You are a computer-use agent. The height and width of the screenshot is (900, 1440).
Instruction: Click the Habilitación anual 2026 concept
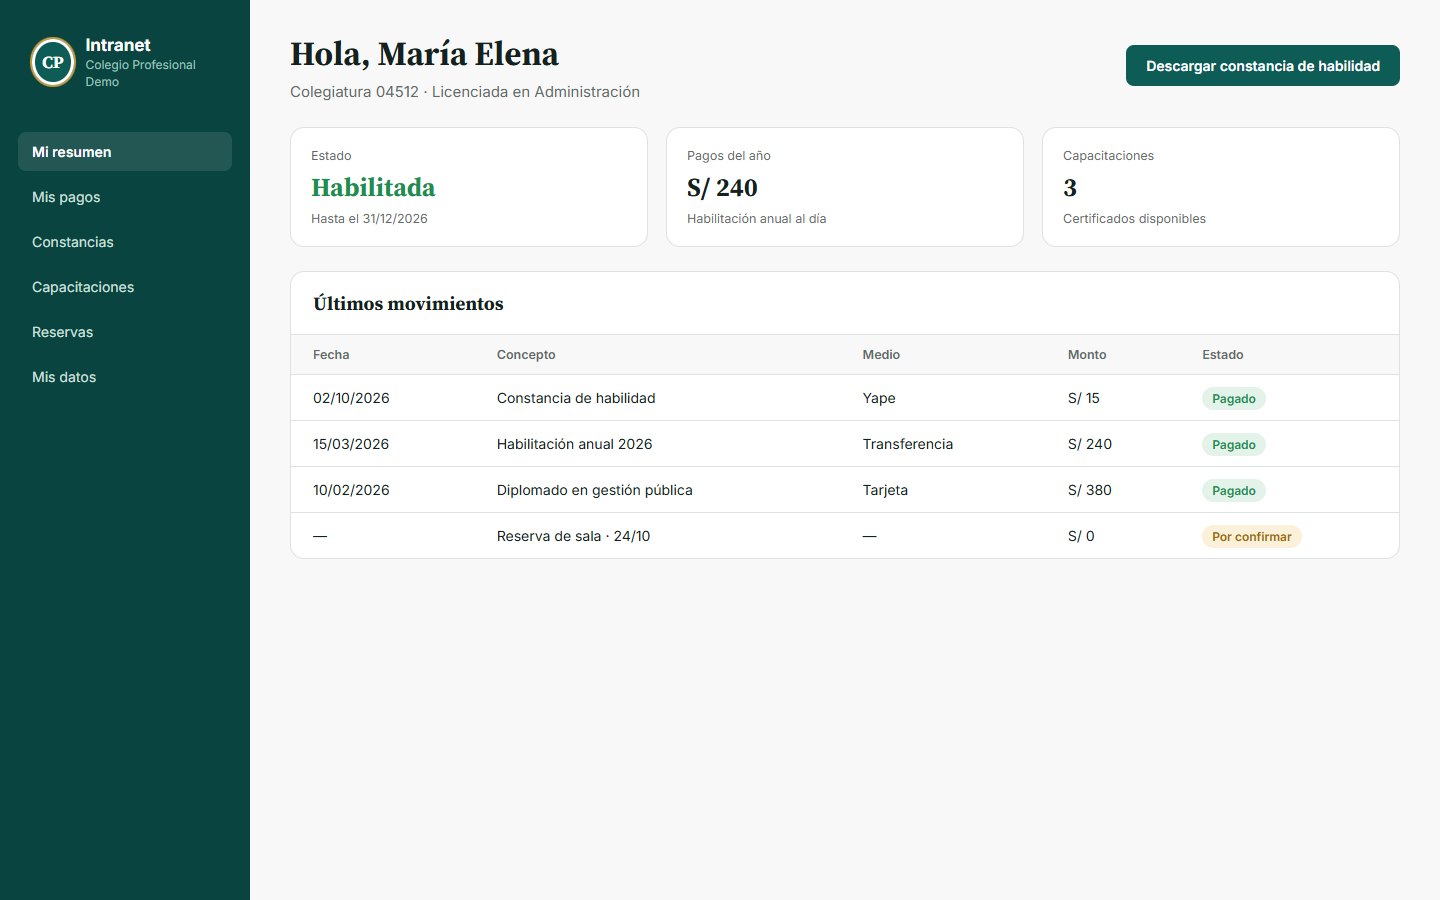pos(574,444)
